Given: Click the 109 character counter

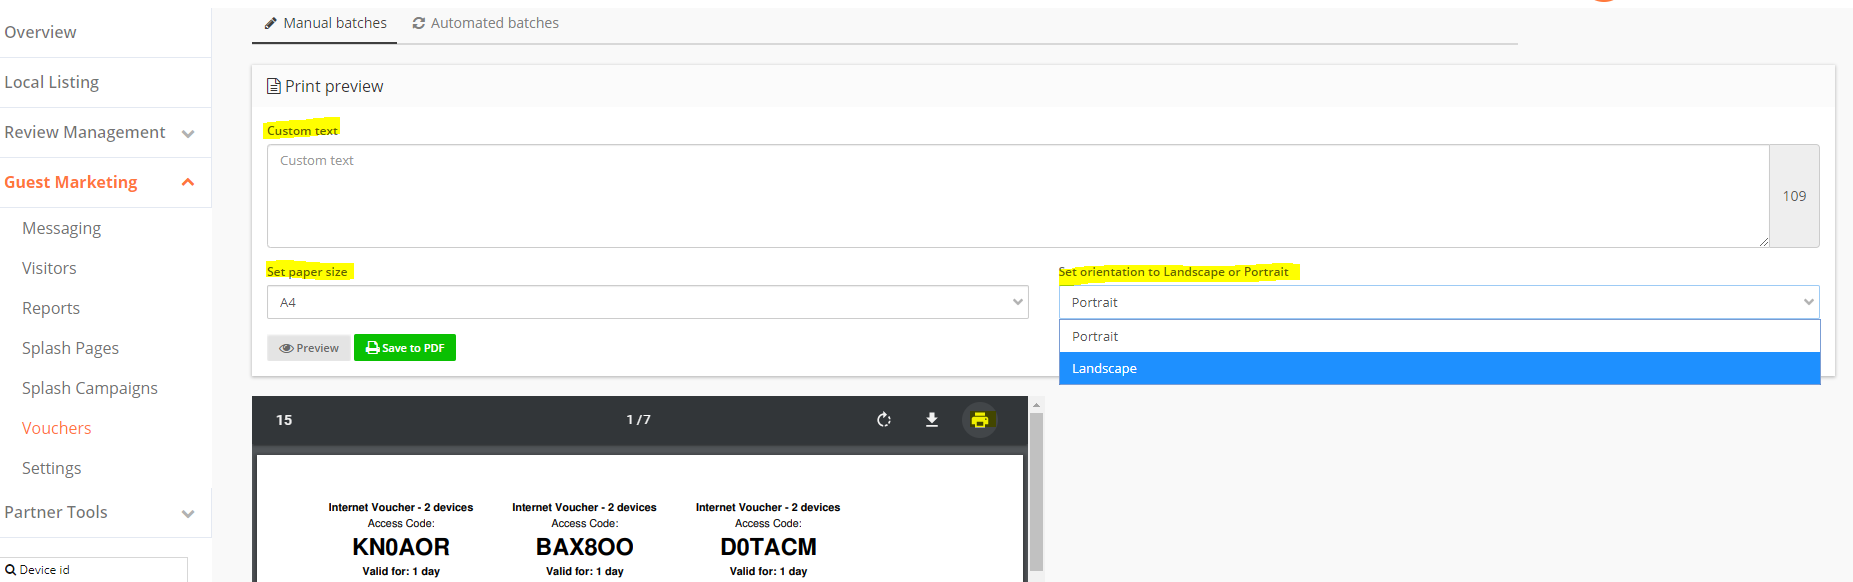Looking at the screenshot, I should click(1794, 196).
